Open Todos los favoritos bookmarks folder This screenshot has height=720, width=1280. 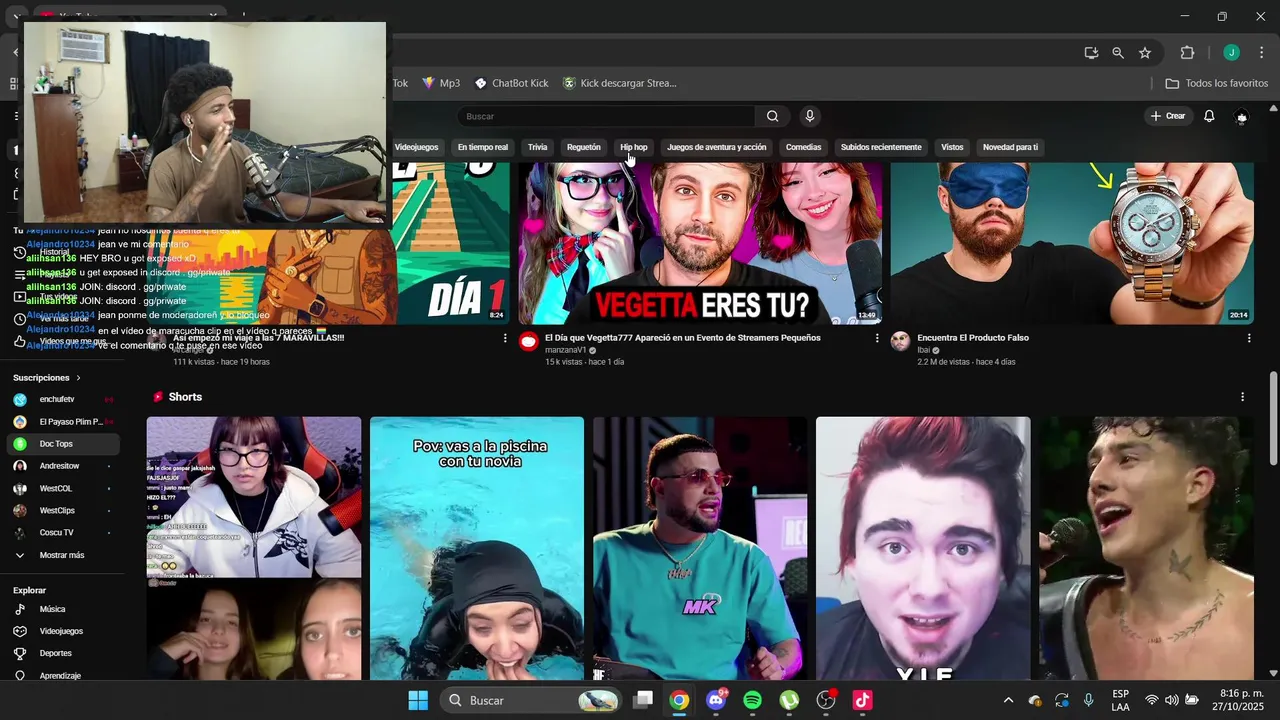point(1217,83)
